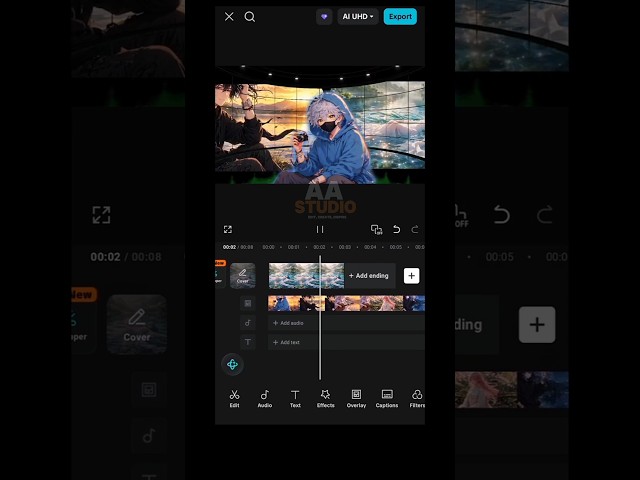This screenshot has height=480, width=640.
Task: Toggle the preview OFF switch icon
Action: (x=376, y=229)
